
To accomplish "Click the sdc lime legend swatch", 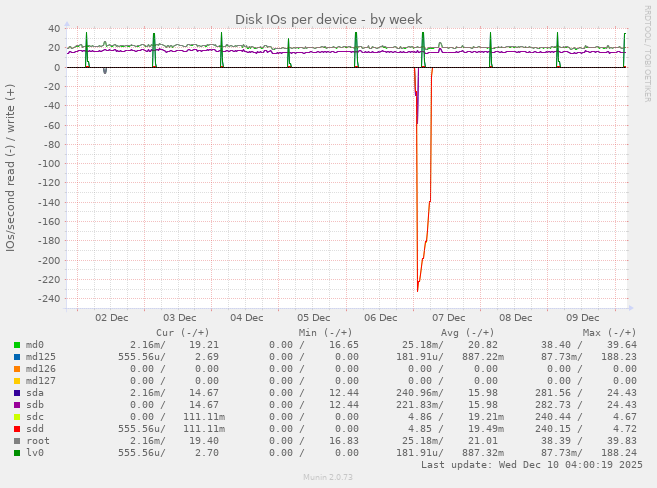I will pos(17,417).
